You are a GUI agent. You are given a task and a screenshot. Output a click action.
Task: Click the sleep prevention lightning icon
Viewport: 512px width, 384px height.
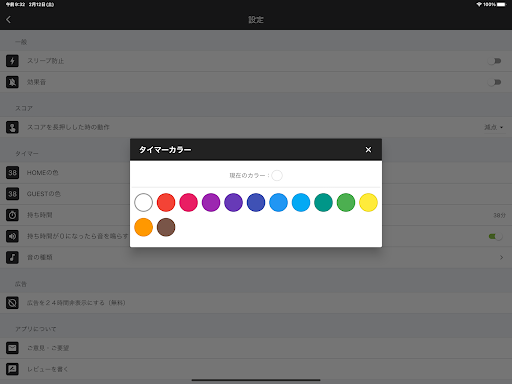12,61
